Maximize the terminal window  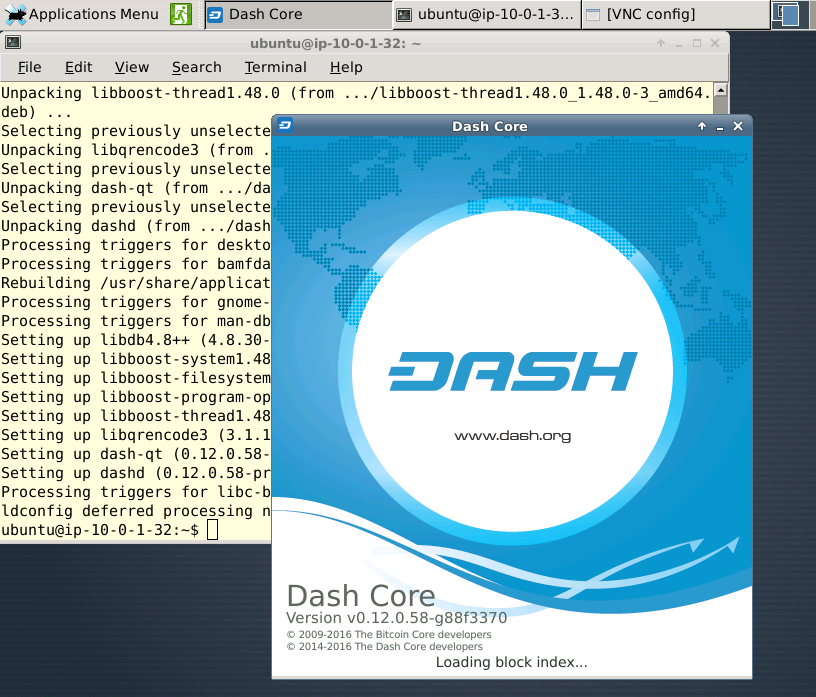pyautogui.click(x=697, y=43)
